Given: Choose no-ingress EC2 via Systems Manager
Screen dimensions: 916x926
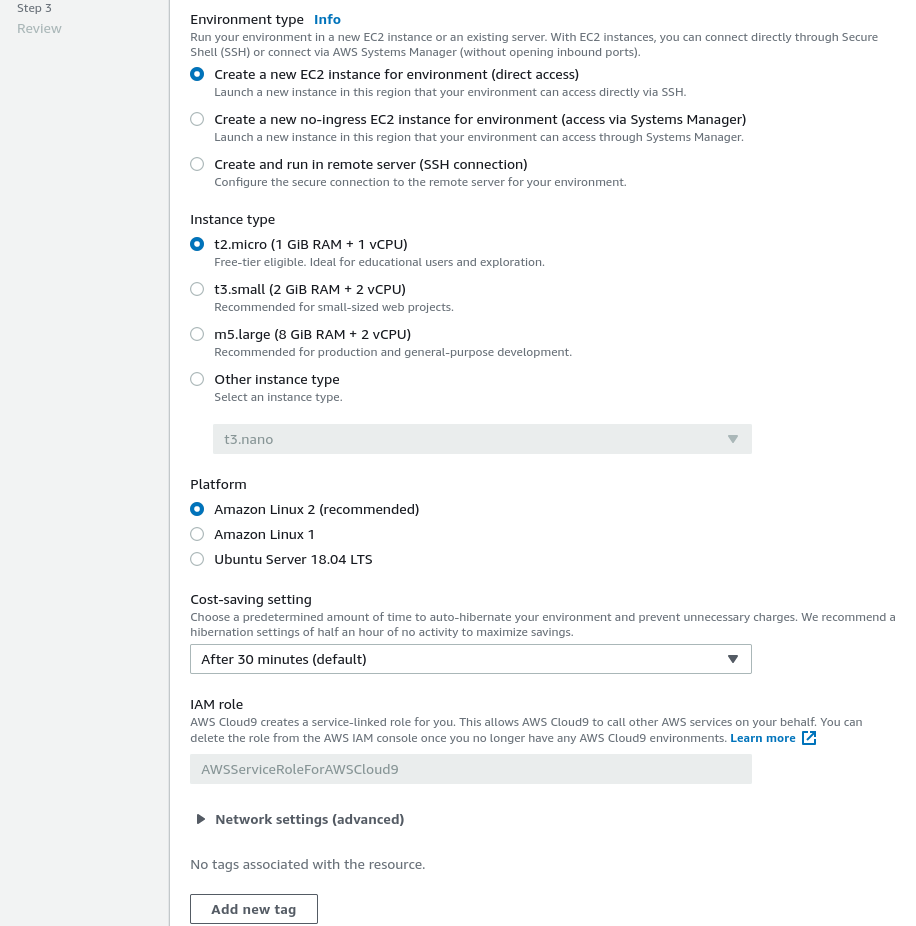Looking at the screenshot, I should [197, 119].
